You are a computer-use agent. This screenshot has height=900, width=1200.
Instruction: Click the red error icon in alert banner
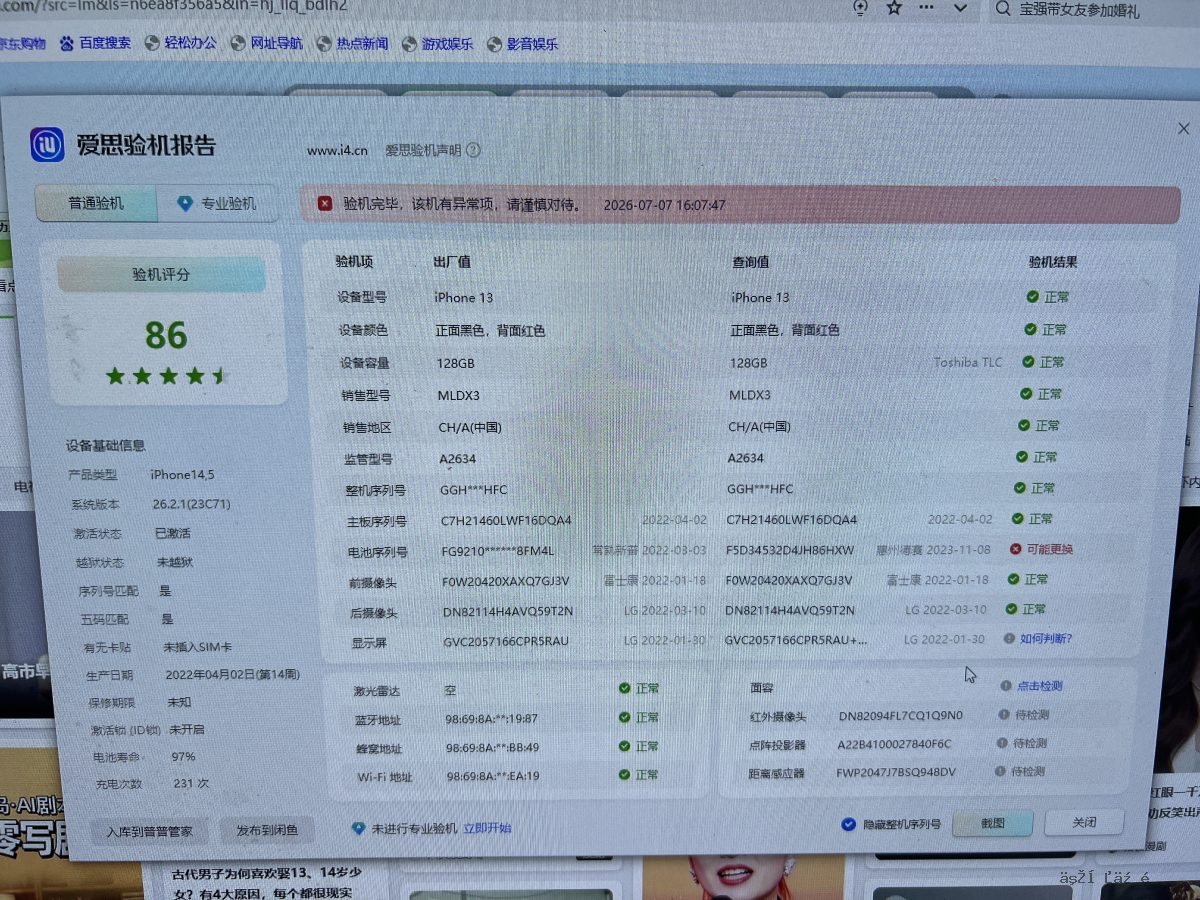325,204
